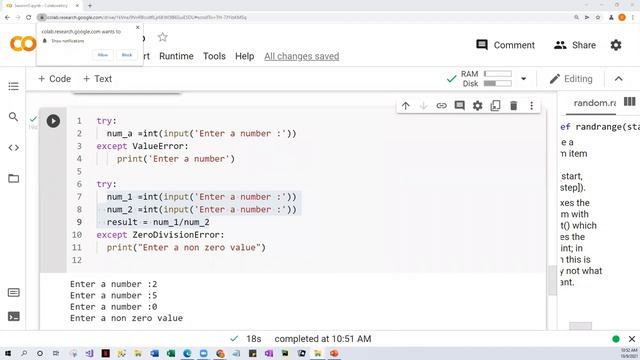Image resolution: width=640 pixels, height=360 pixels.
Task: Open Microsoft Edge from the taskbar
Action: pyautogui.click(x=187, y=353)
